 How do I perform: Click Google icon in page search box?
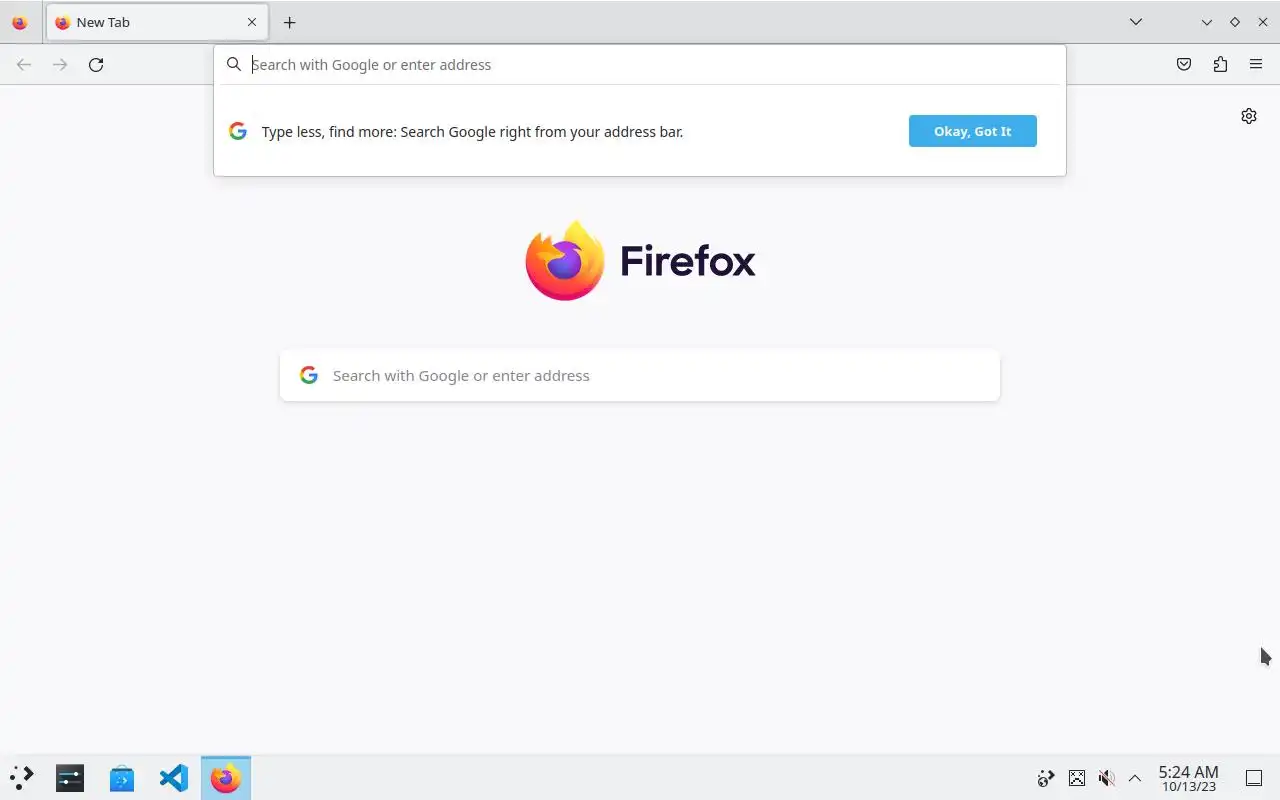point(309,375)
